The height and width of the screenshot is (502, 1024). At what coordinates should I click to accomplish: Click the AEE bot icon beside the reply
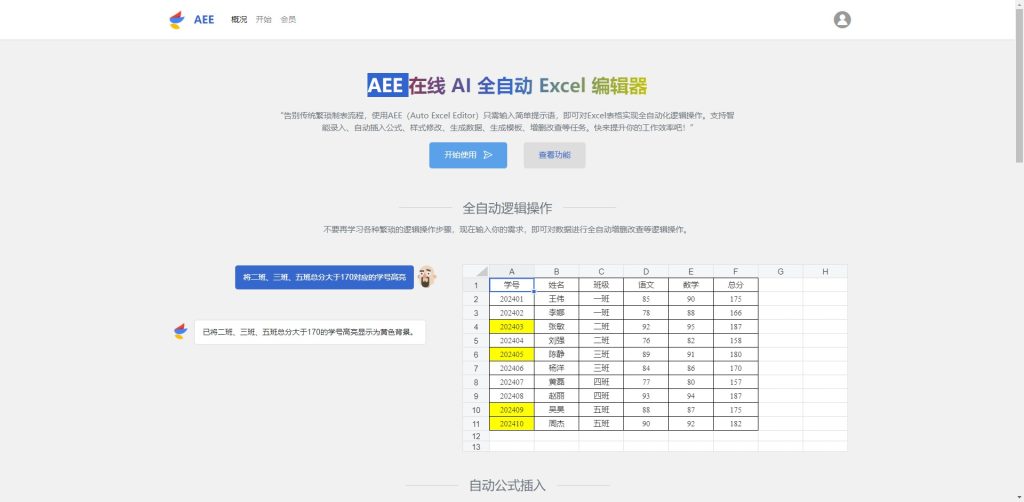tap(180, 331)
